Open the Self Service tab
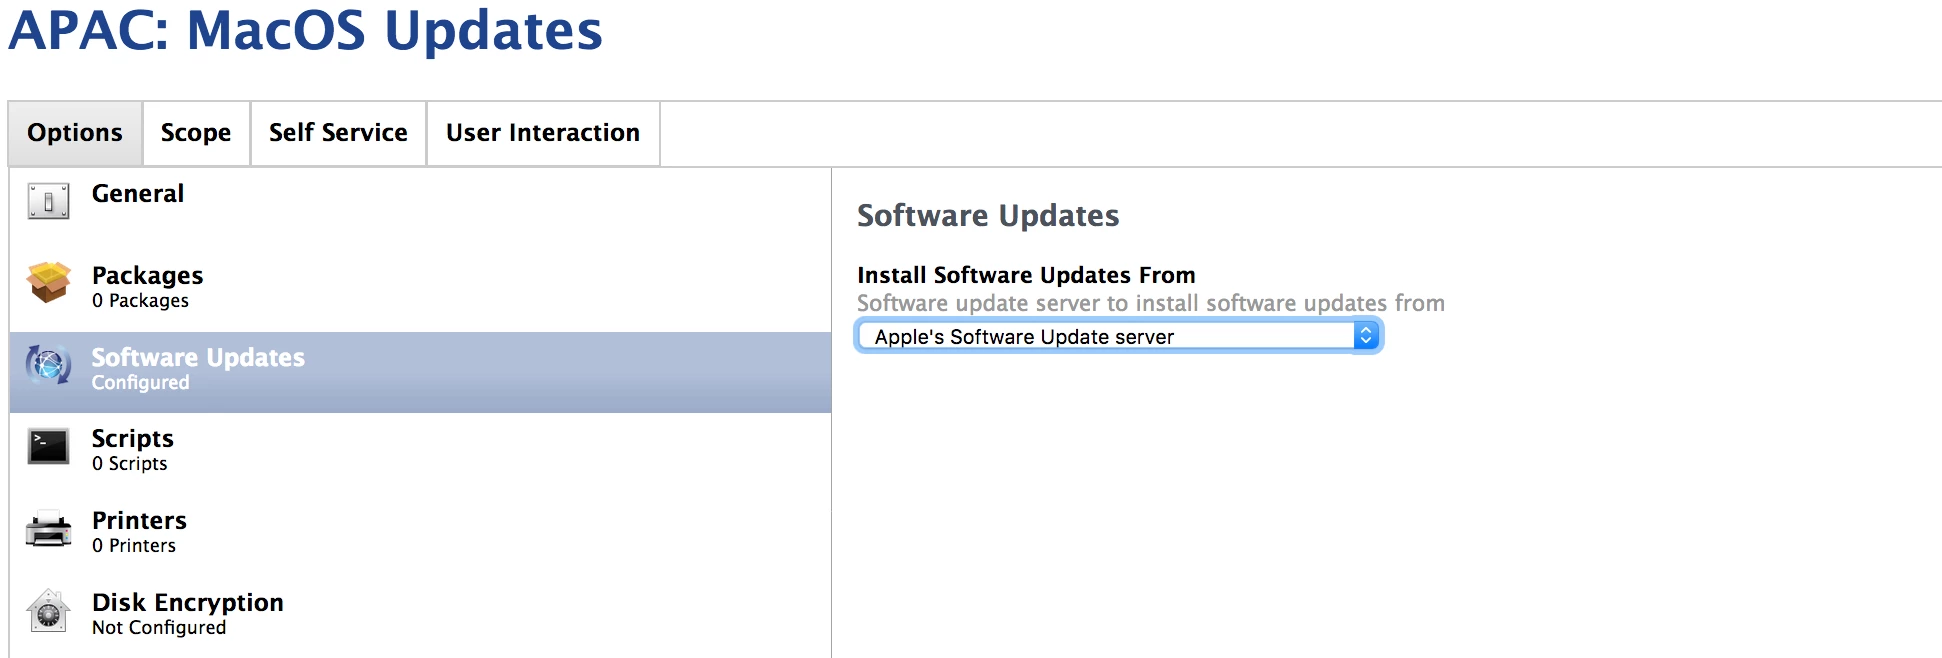 (338, 133)
